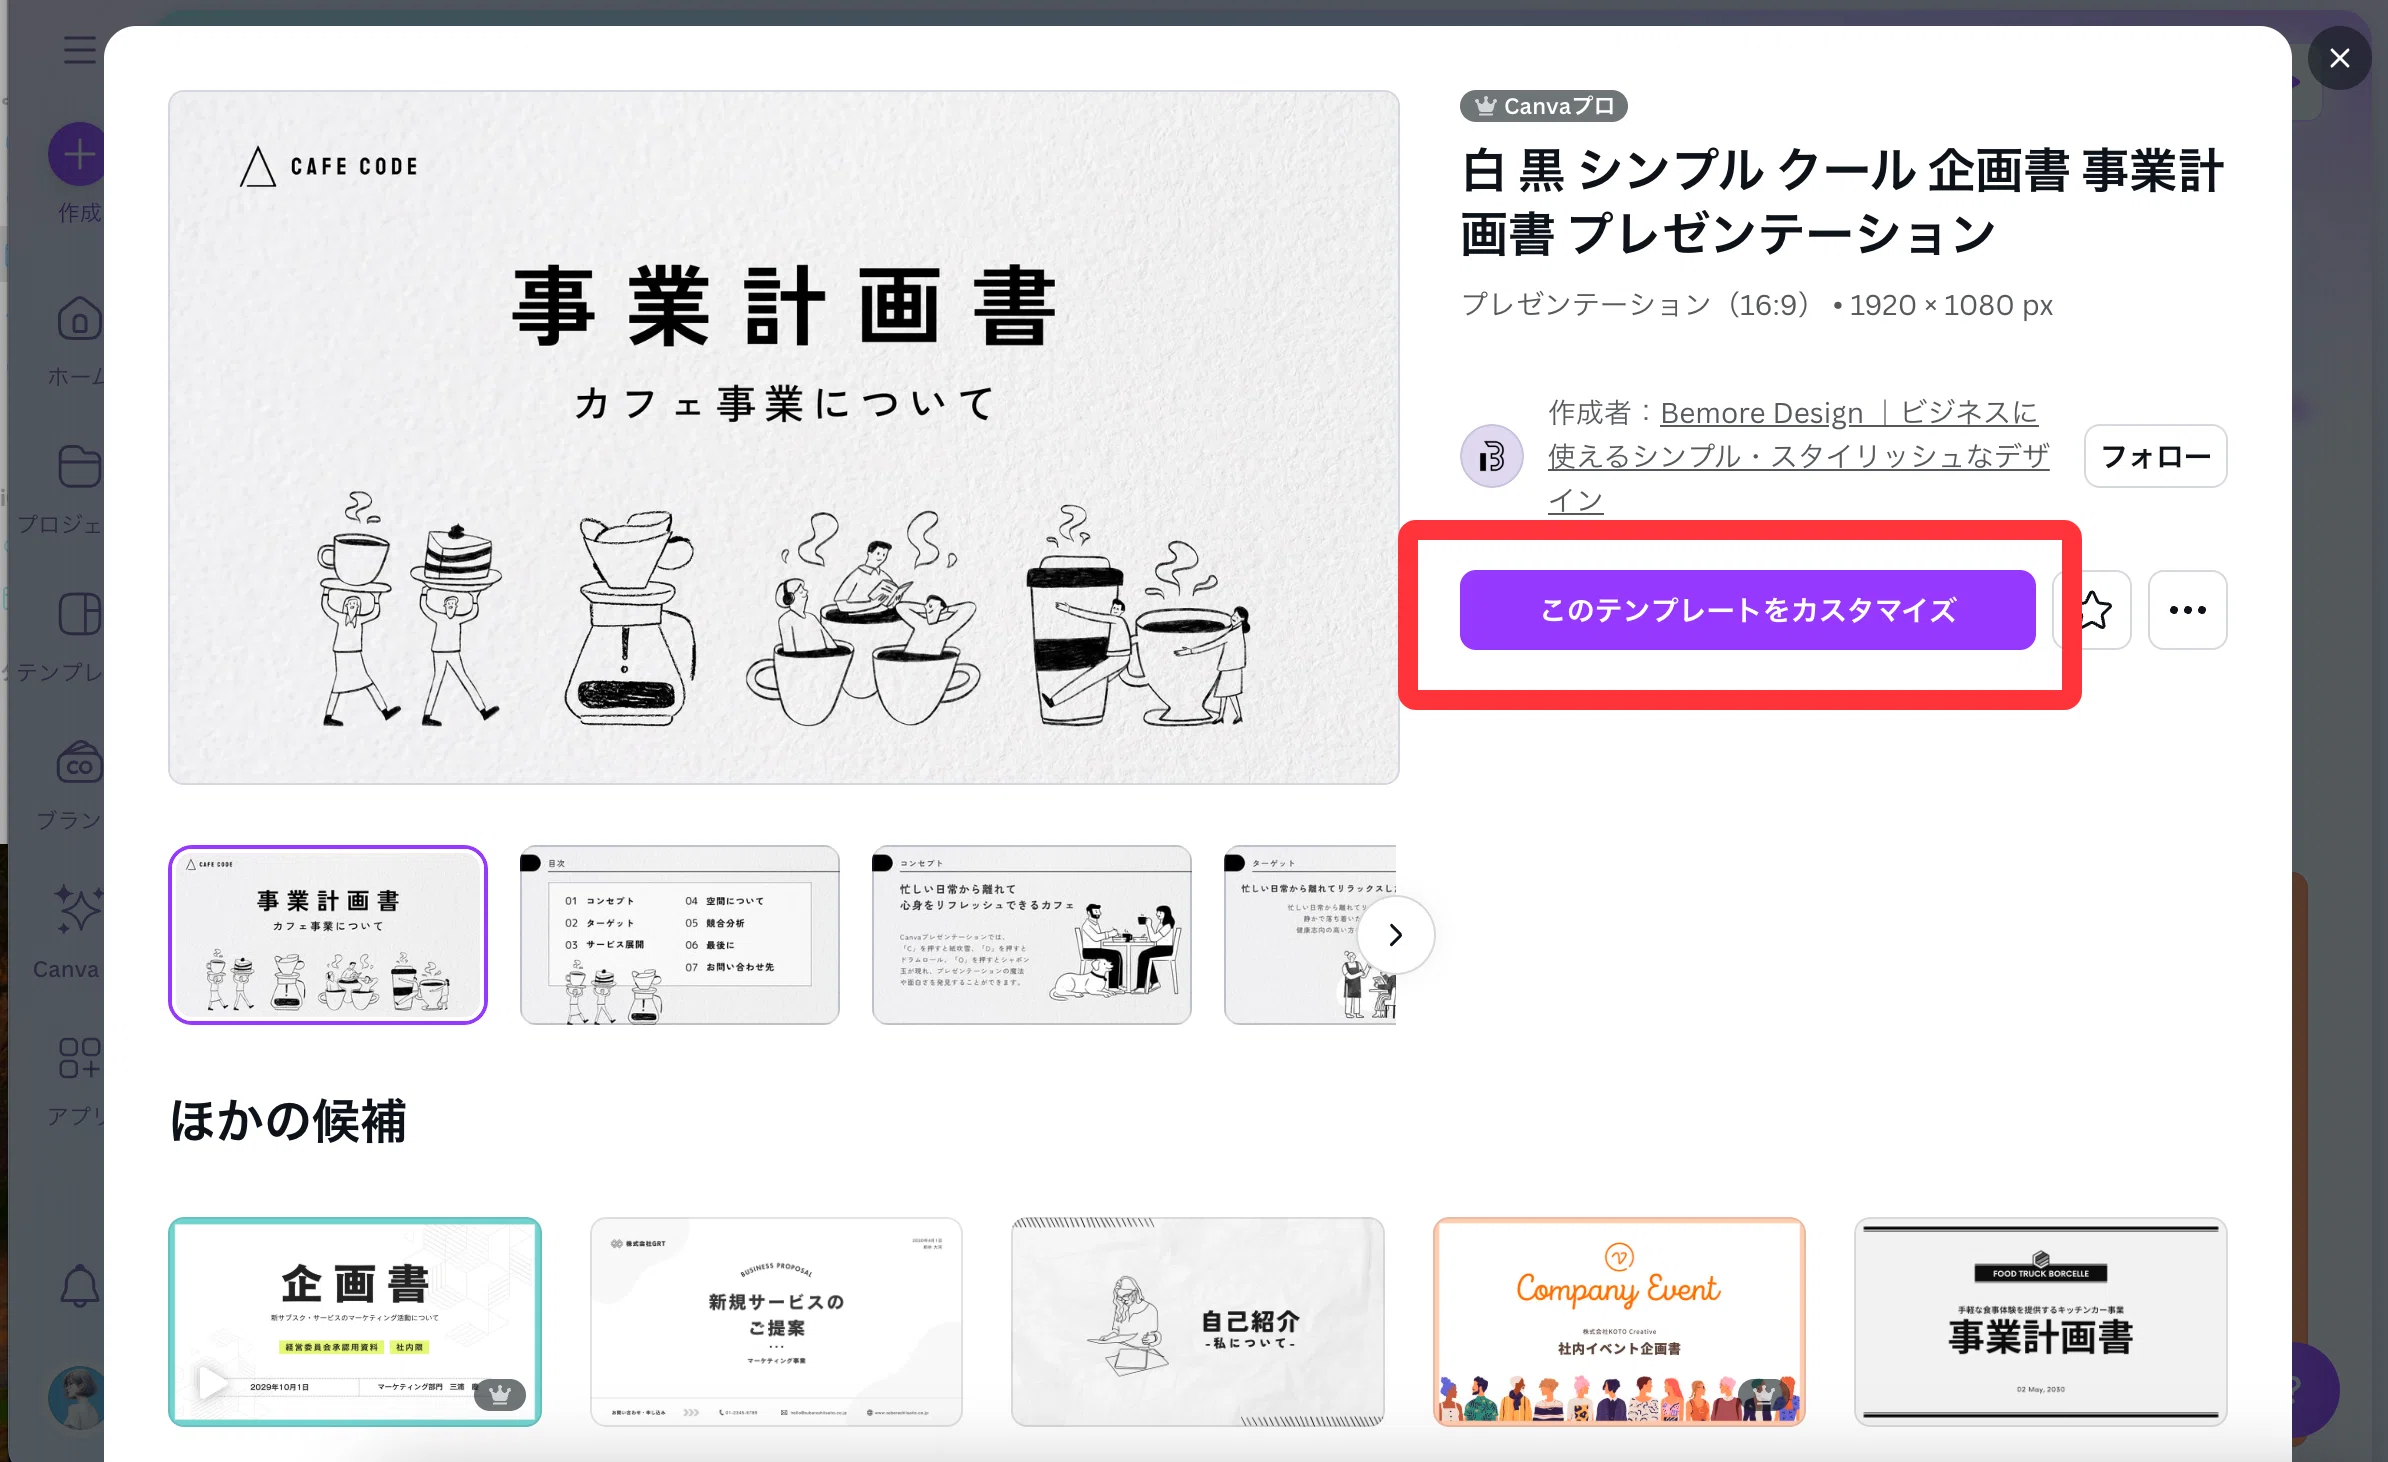
Task: Open アプリ grid icon in sidebar
Action: (x=79, y=1058)
